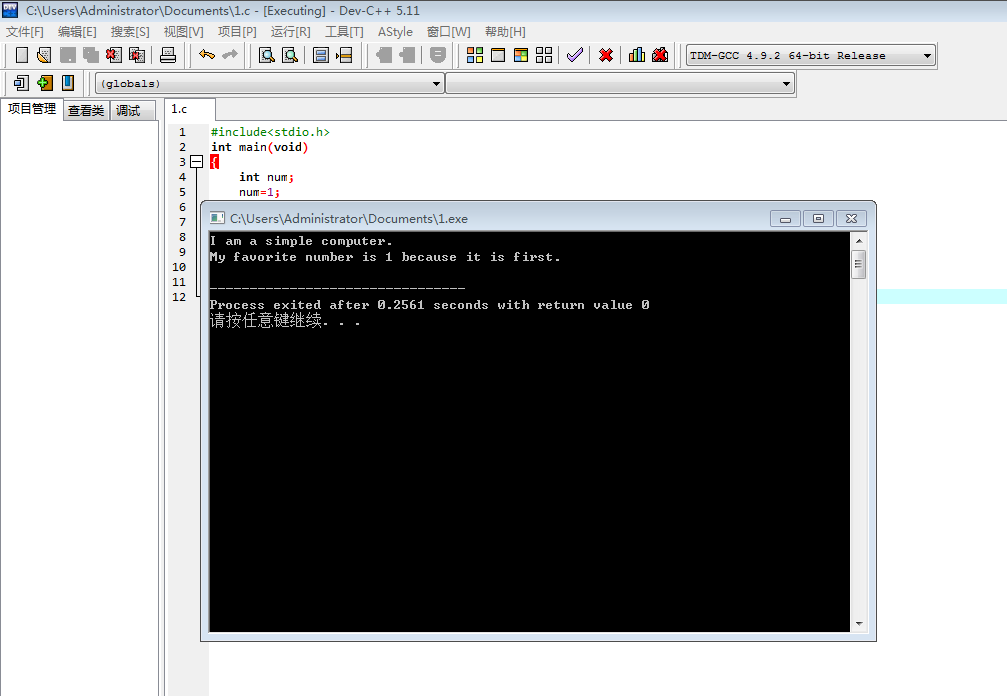Click the Close file icon

point(114,55)
